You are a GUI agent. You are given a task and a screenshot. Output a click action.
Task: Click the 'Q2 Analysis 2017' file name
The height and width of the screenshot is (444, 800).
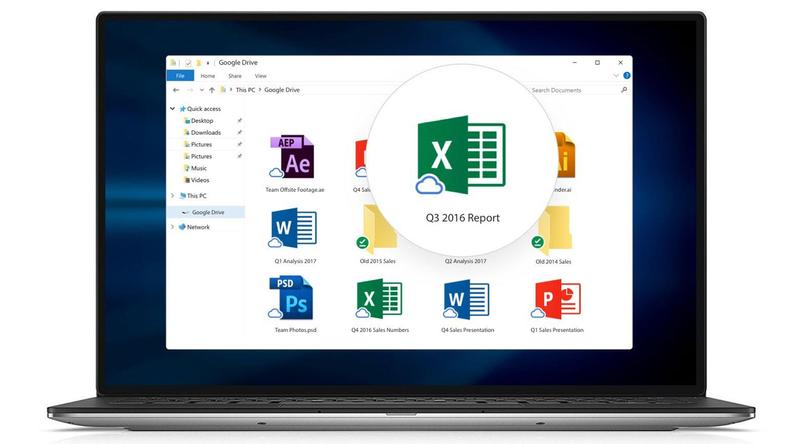465,261
